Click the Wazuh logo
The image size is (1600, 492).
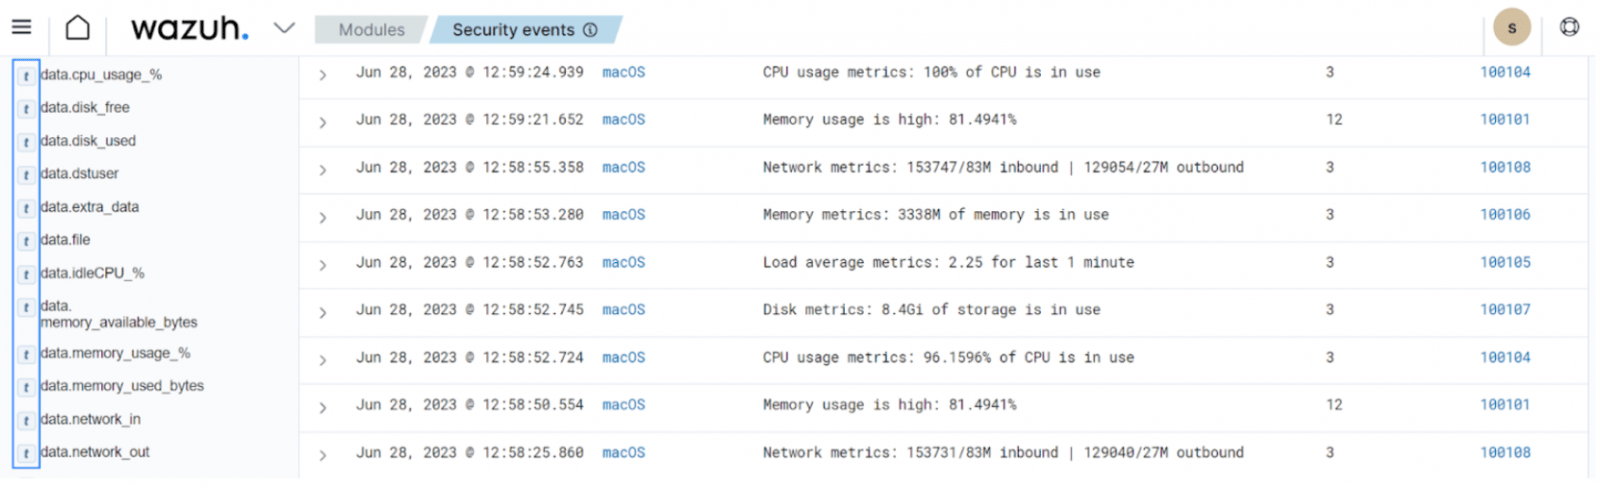[x=189, y=28]
